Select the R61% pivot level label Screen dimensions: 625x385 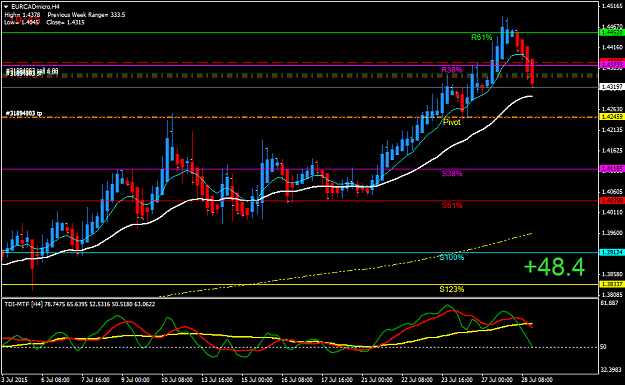click(482, 37)
